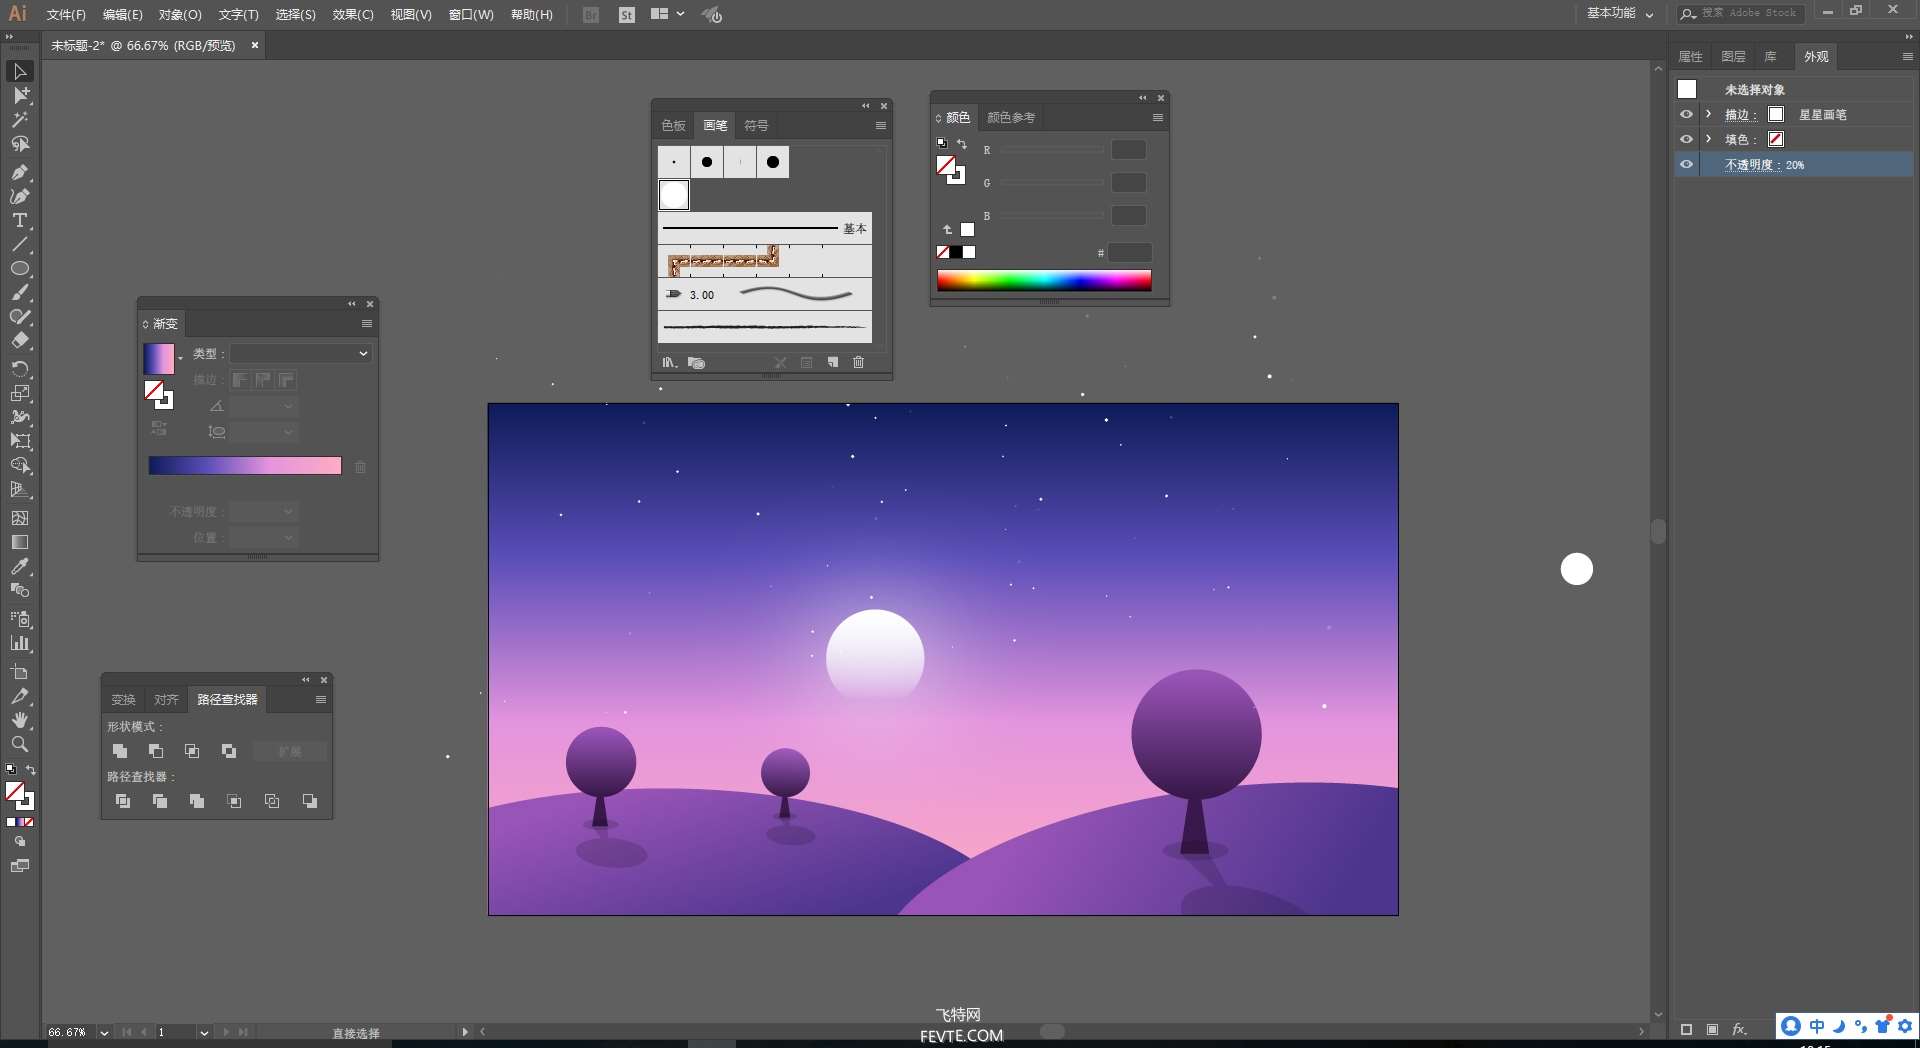The width and height of the screenshot is (1920, 1048).
Task: Select the Hand tool
Action: click(19, 720)
